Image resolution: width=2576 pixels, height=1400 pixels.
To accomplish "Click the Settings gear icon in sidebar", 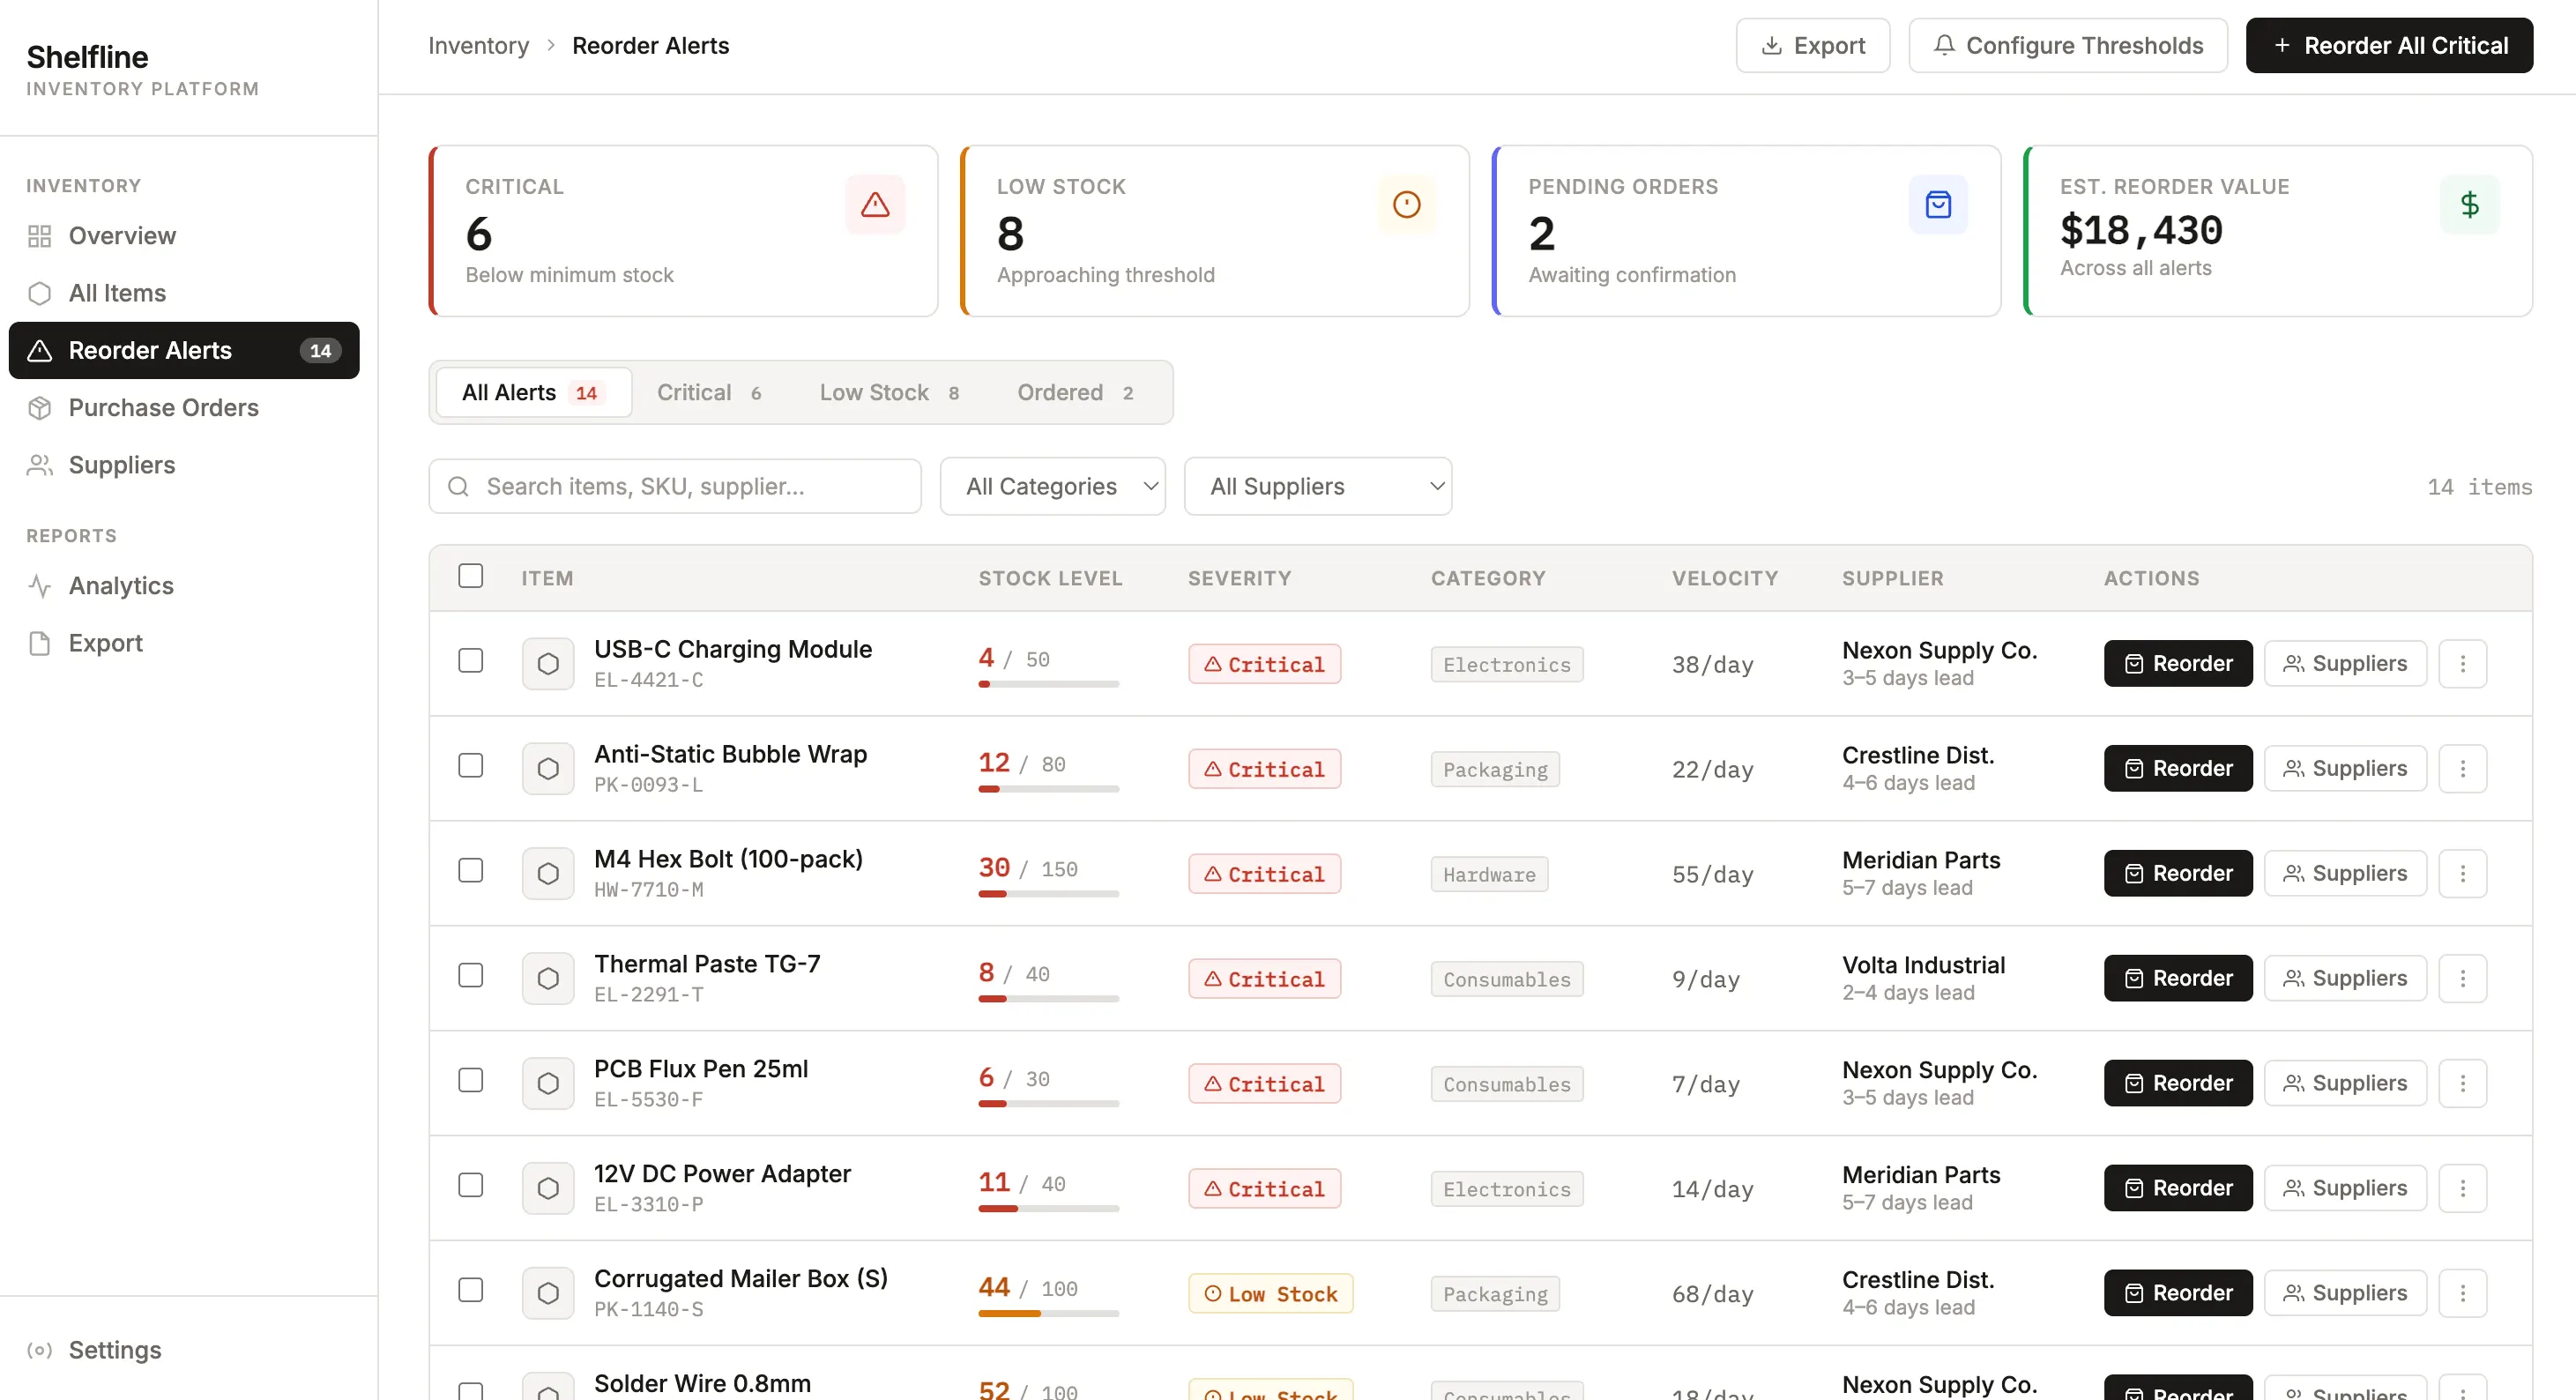I will pyautogui.click(x=39, y=1350).
